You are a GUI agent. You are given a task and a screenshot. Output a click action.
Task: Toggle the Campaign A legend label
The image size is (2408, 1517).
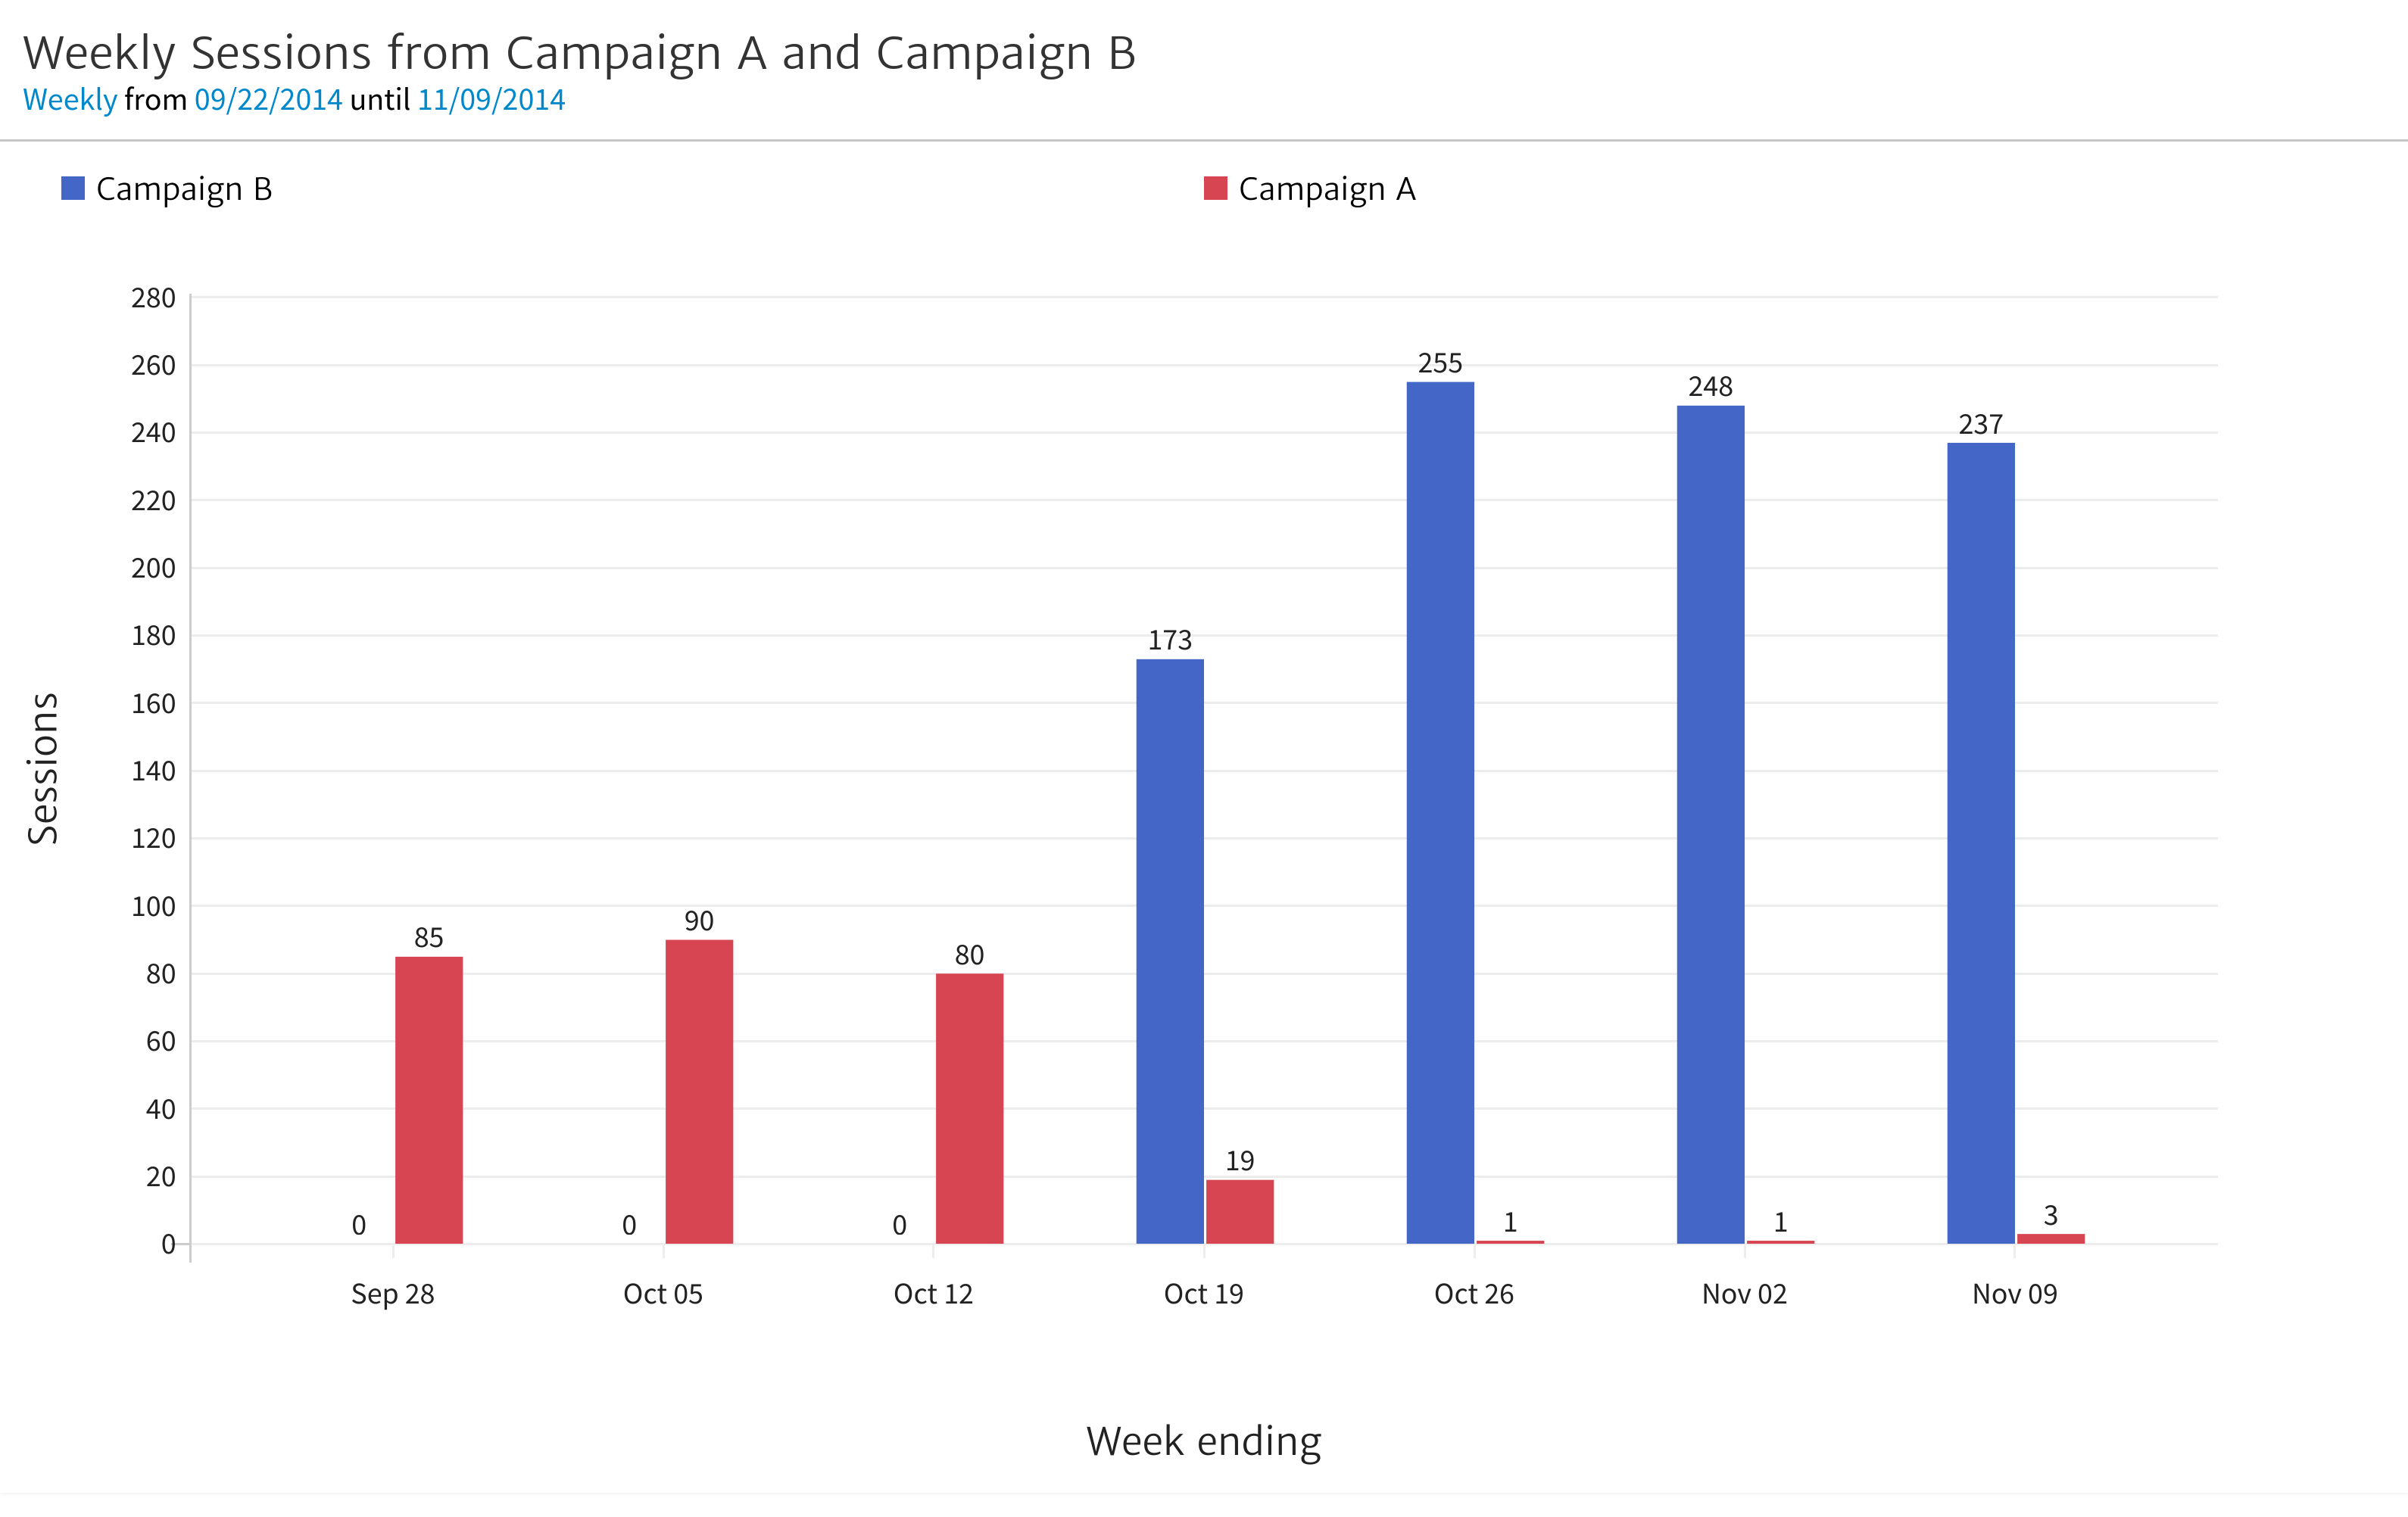pyautogui.click(x=1327, y=189)
